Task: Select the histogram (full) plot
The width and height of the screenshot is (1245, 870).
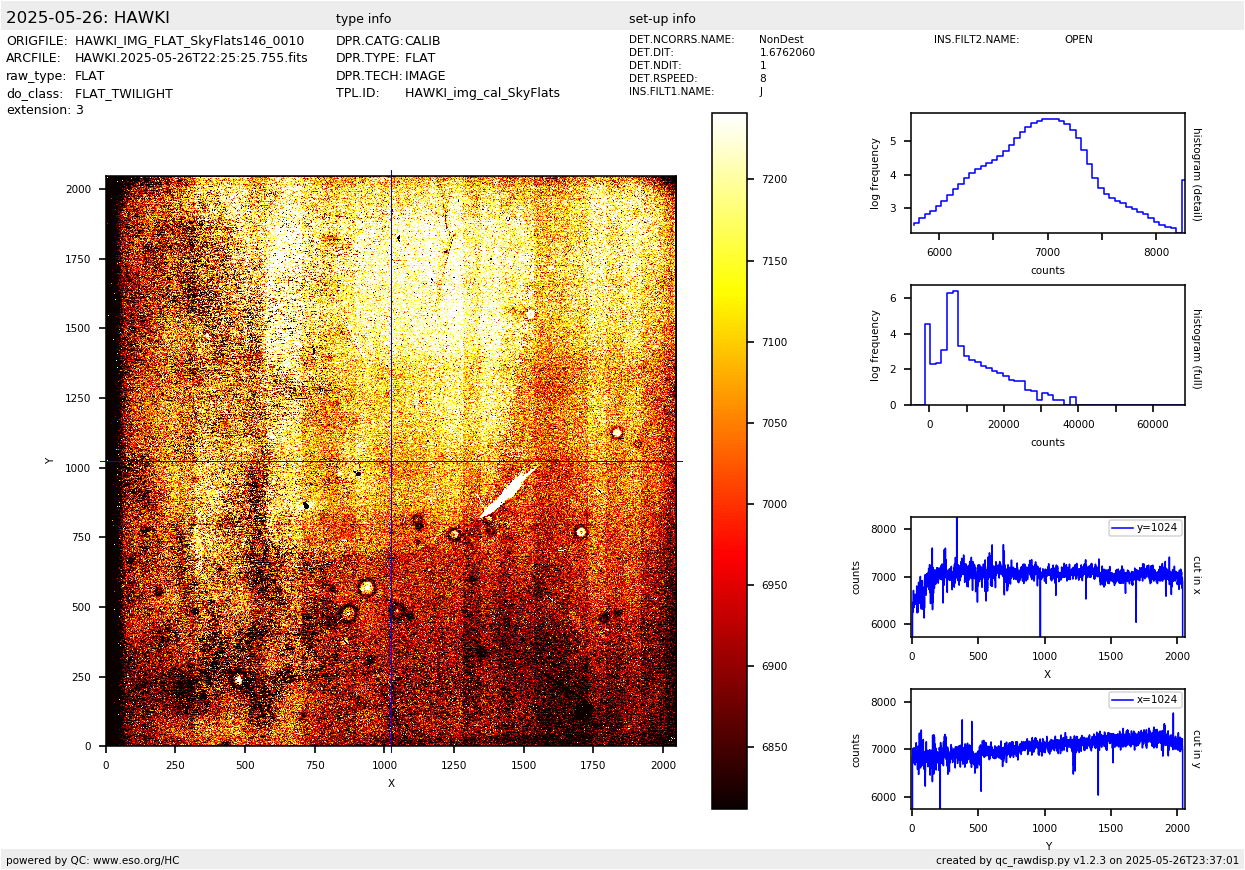Action: (1047, 345)
